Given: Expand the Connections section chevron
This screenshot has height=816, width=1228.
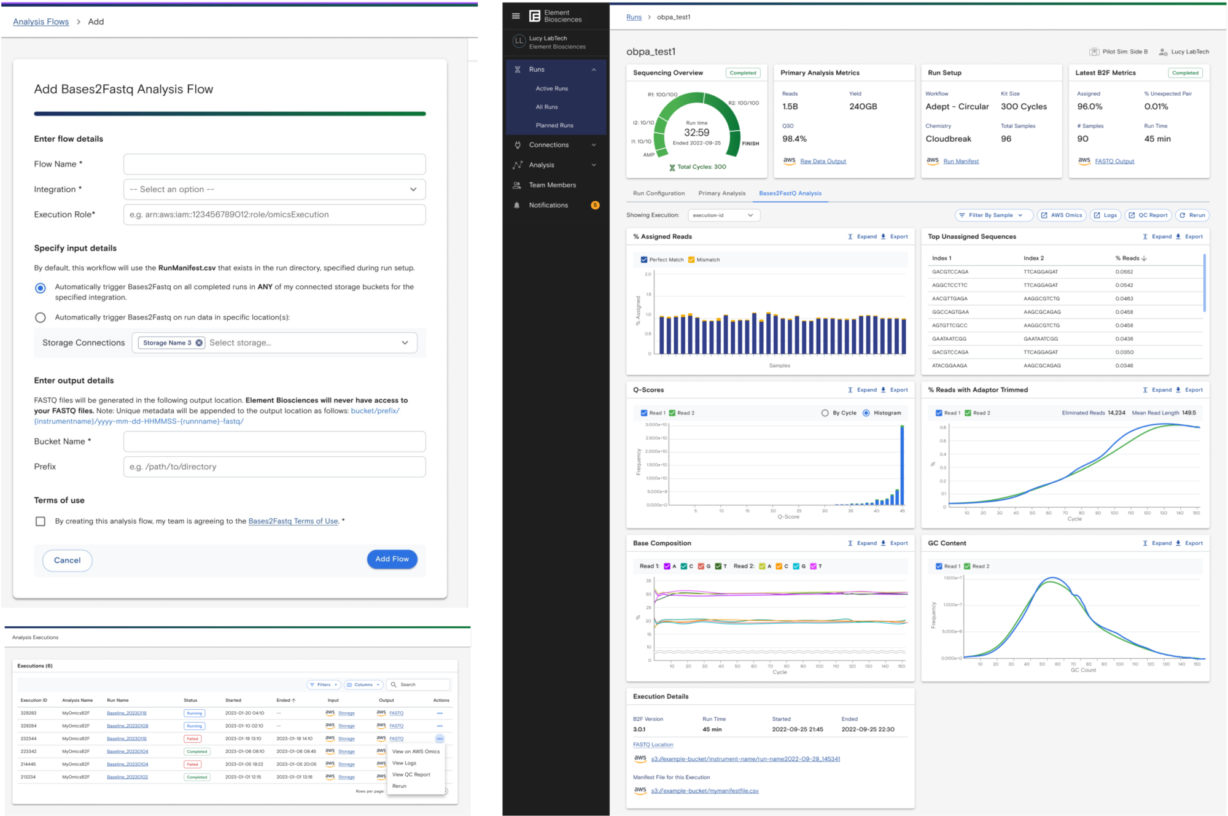Looking at the screenshot, I should point(594,145).
